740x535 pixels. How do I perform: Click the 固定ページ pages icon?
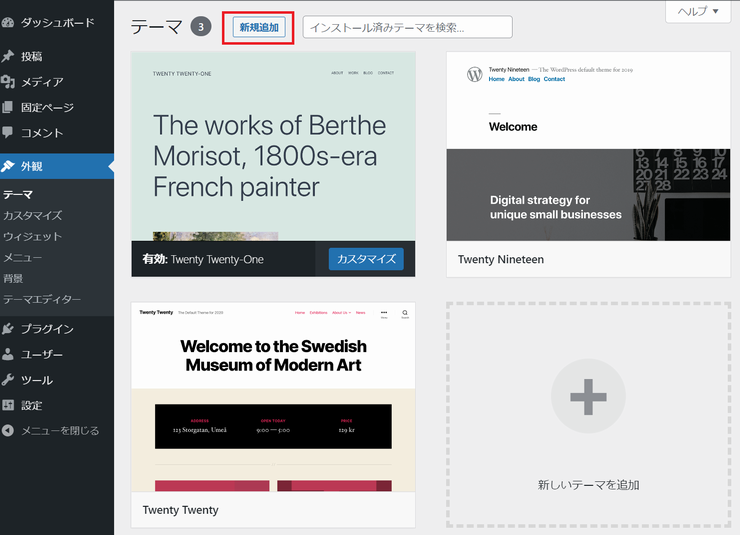click(x=8, y=107)
